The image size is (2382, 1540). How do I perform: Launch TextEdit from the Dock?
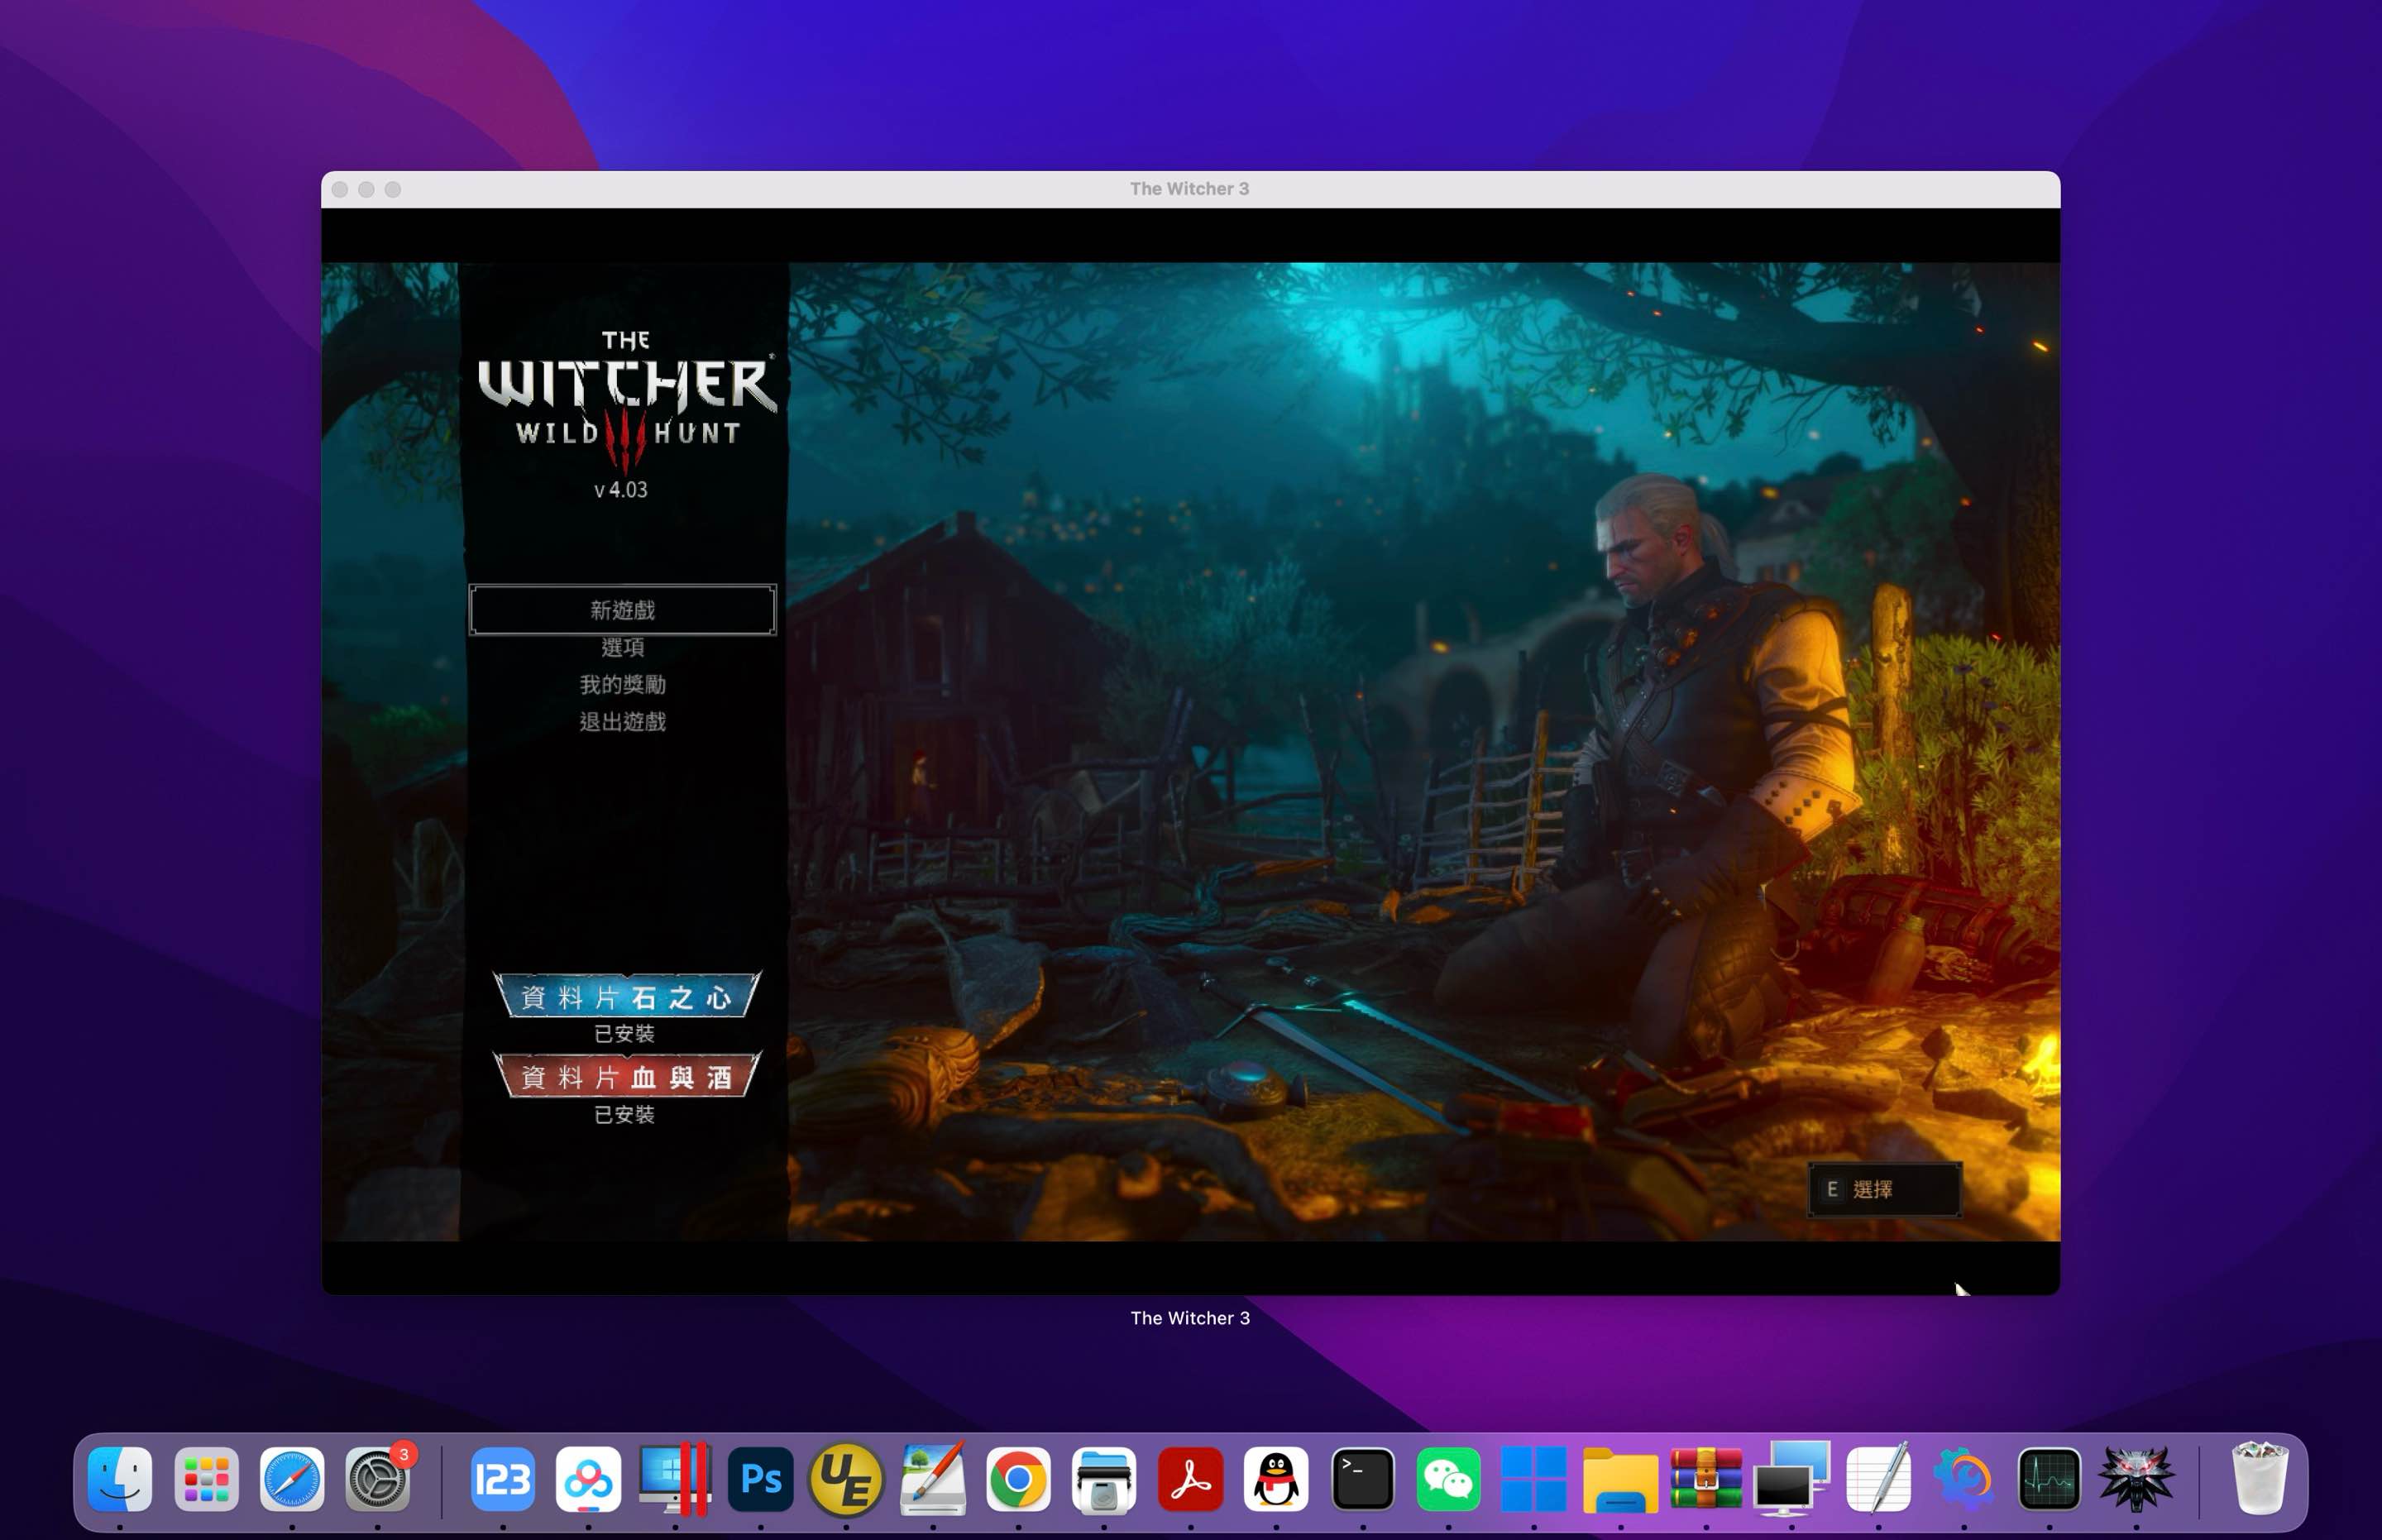click(x=1878, y=1478)
